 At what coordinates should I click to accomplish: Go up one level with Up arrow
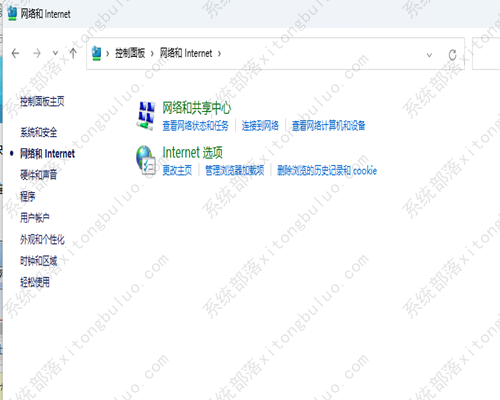tap(73, 53)
